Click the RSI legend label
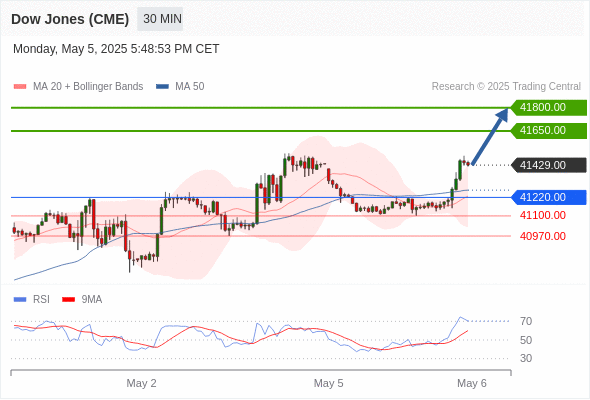This screenshot has height=400, width=590. coord(41,300)
